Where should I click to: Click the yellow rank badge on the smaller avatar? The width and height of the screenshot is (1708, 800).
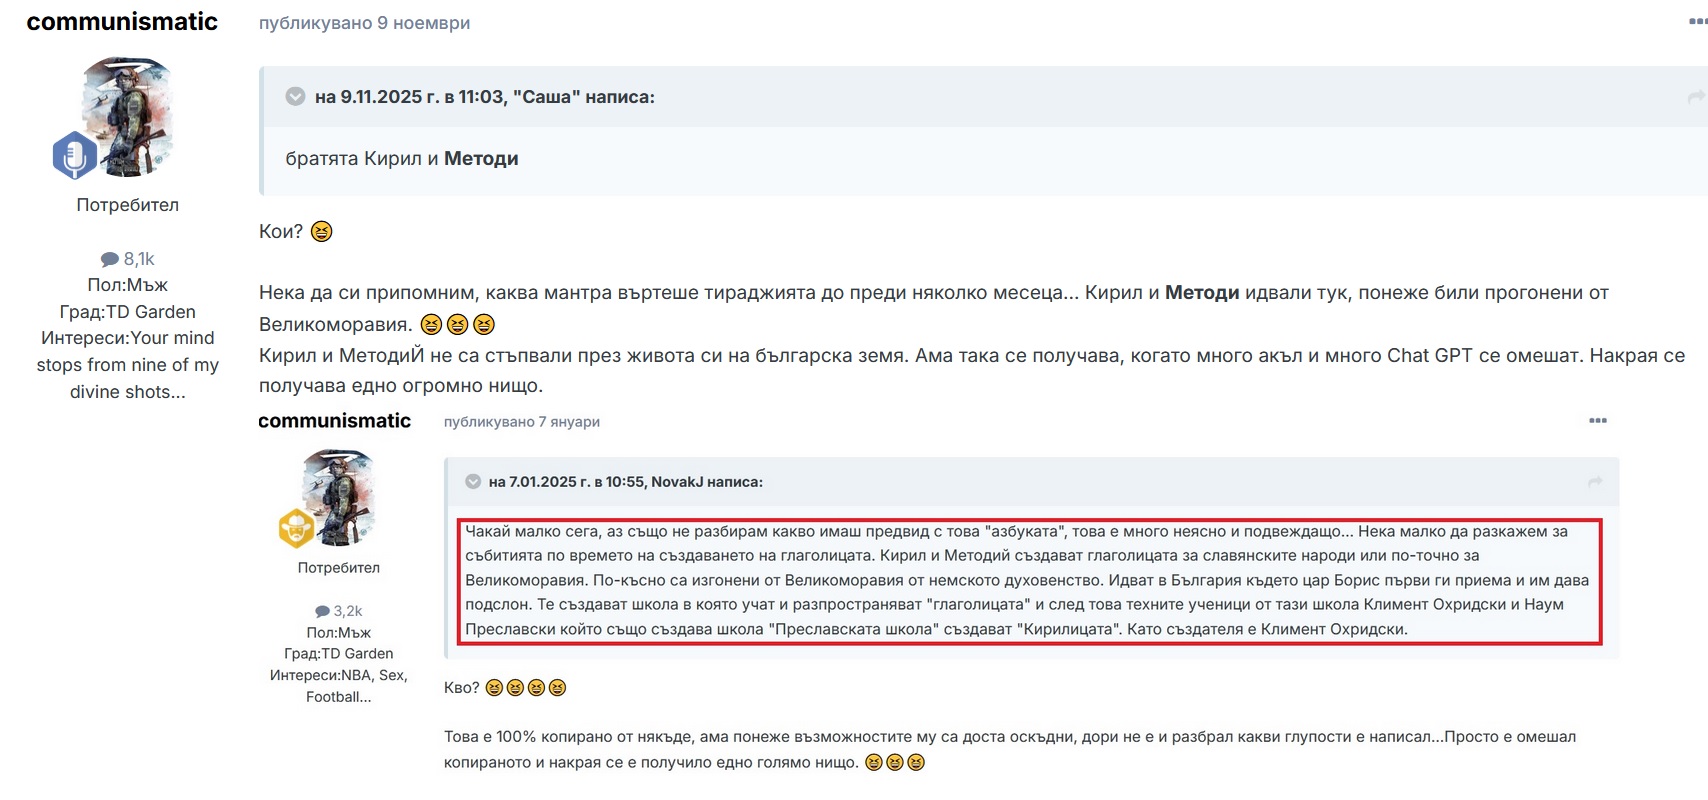(297, 528)
